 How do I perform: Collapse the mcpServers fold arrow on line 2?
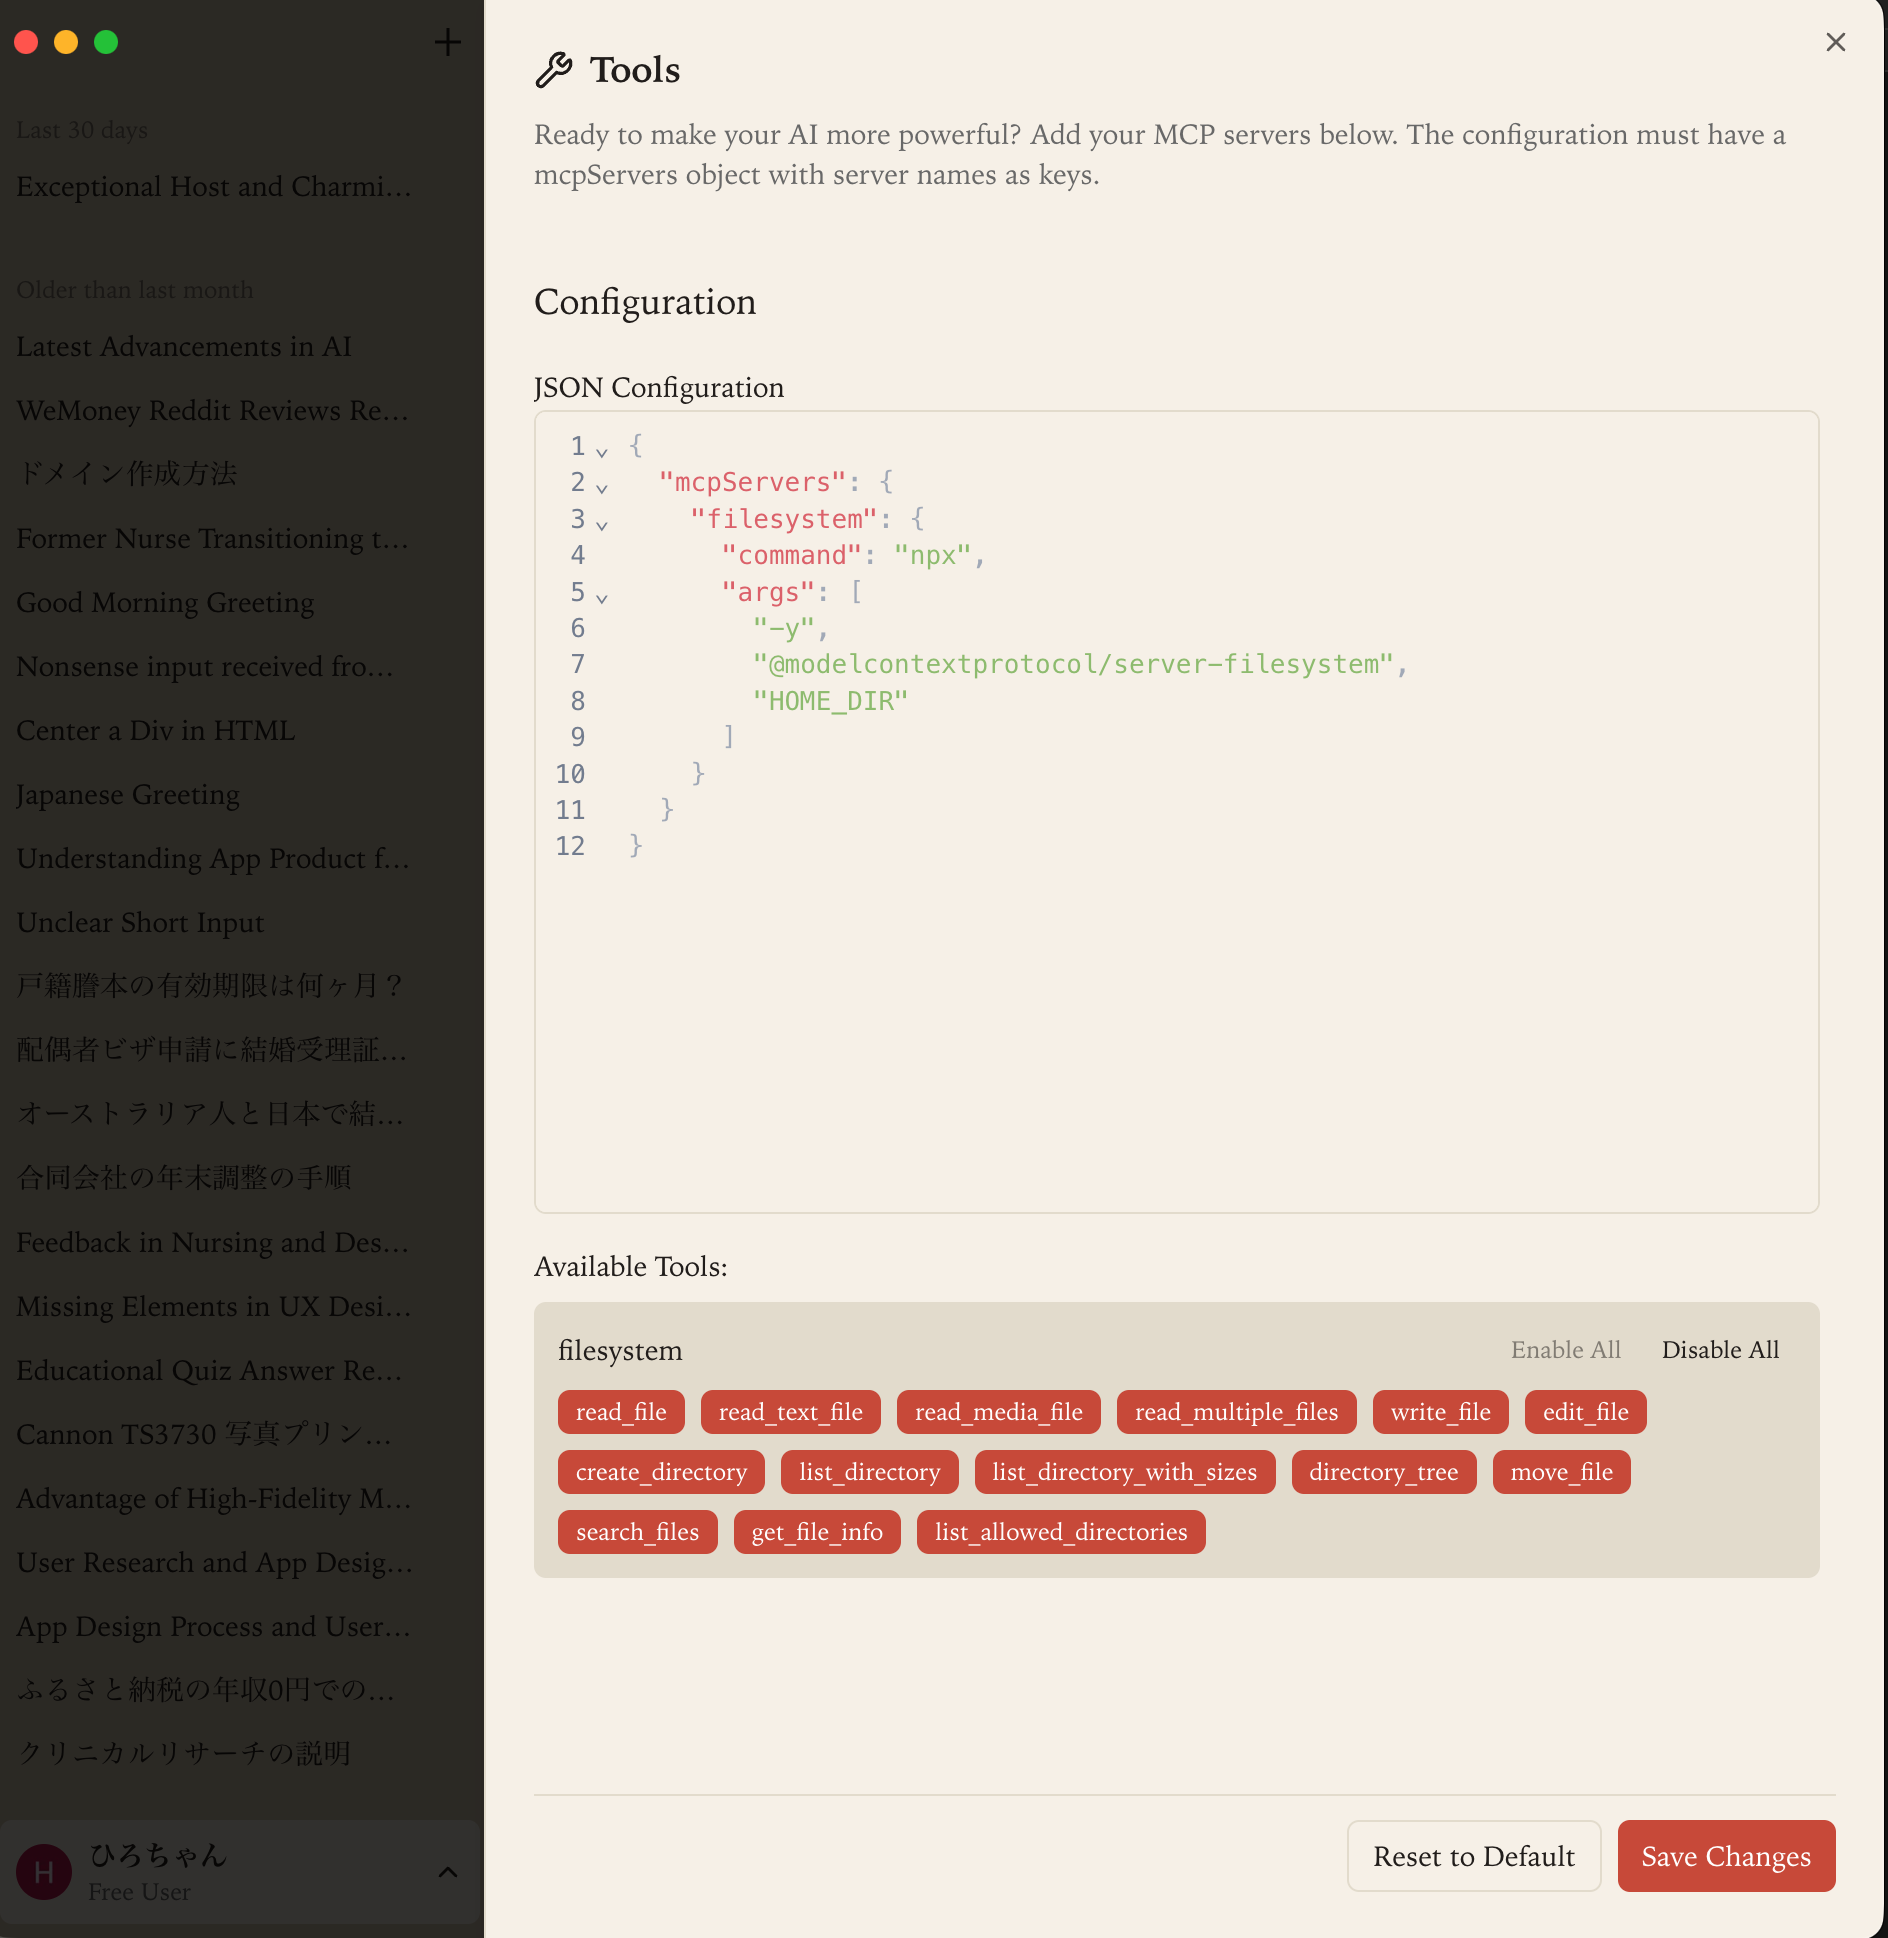[602, 488]
